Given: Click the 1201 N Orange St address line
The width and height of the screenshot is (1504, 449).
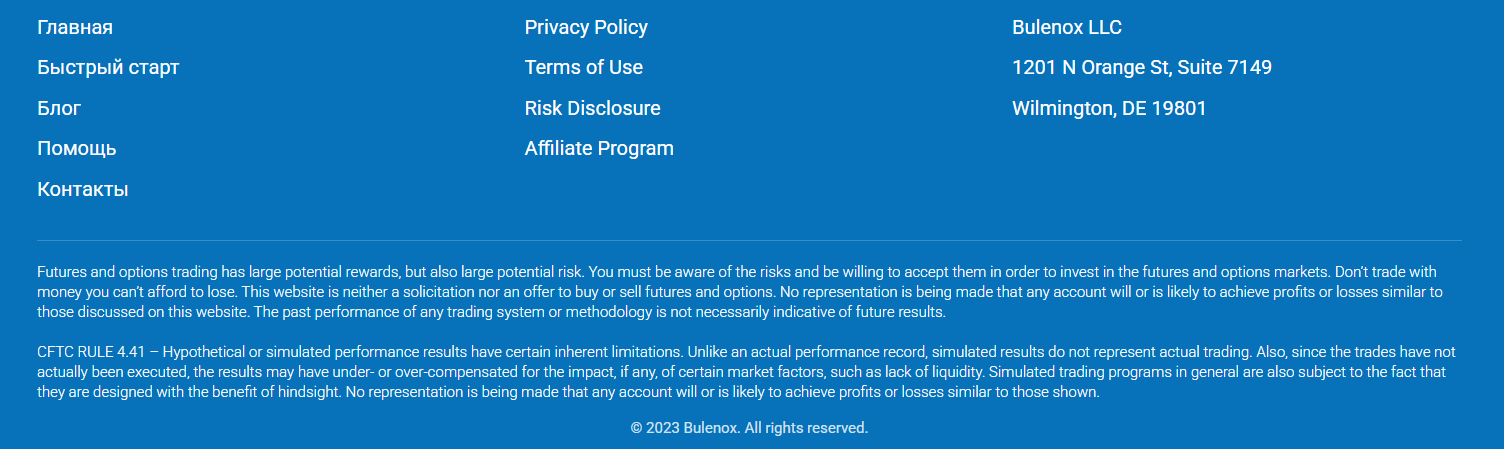Looking at the screenshot, I should click(1142, 67).
